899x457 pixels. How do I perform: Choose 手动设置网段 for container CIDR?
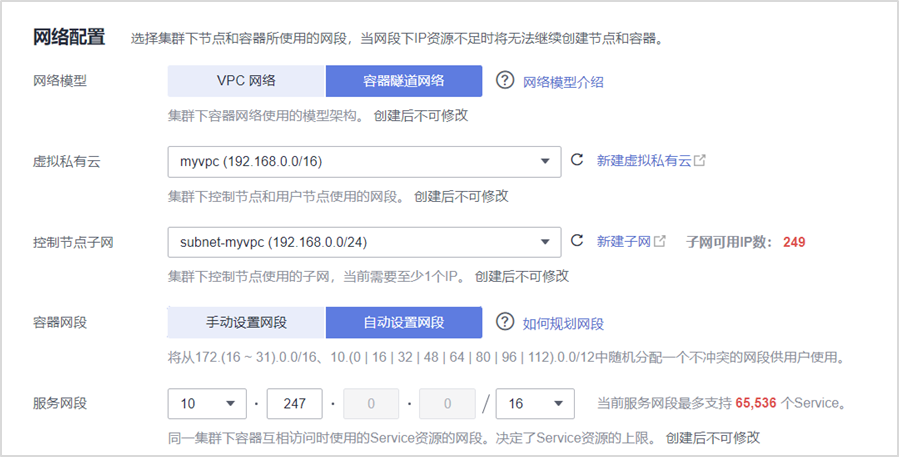[x=246, y=323]
